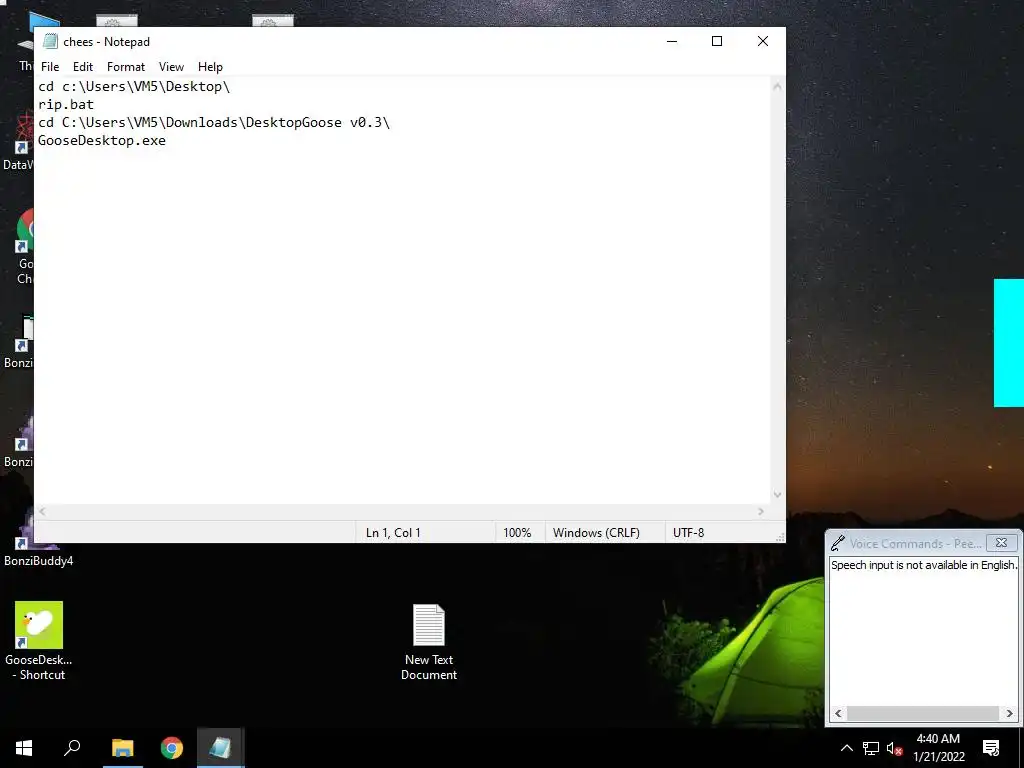
Task: Show hidden system tray icons
Action: 846,748
